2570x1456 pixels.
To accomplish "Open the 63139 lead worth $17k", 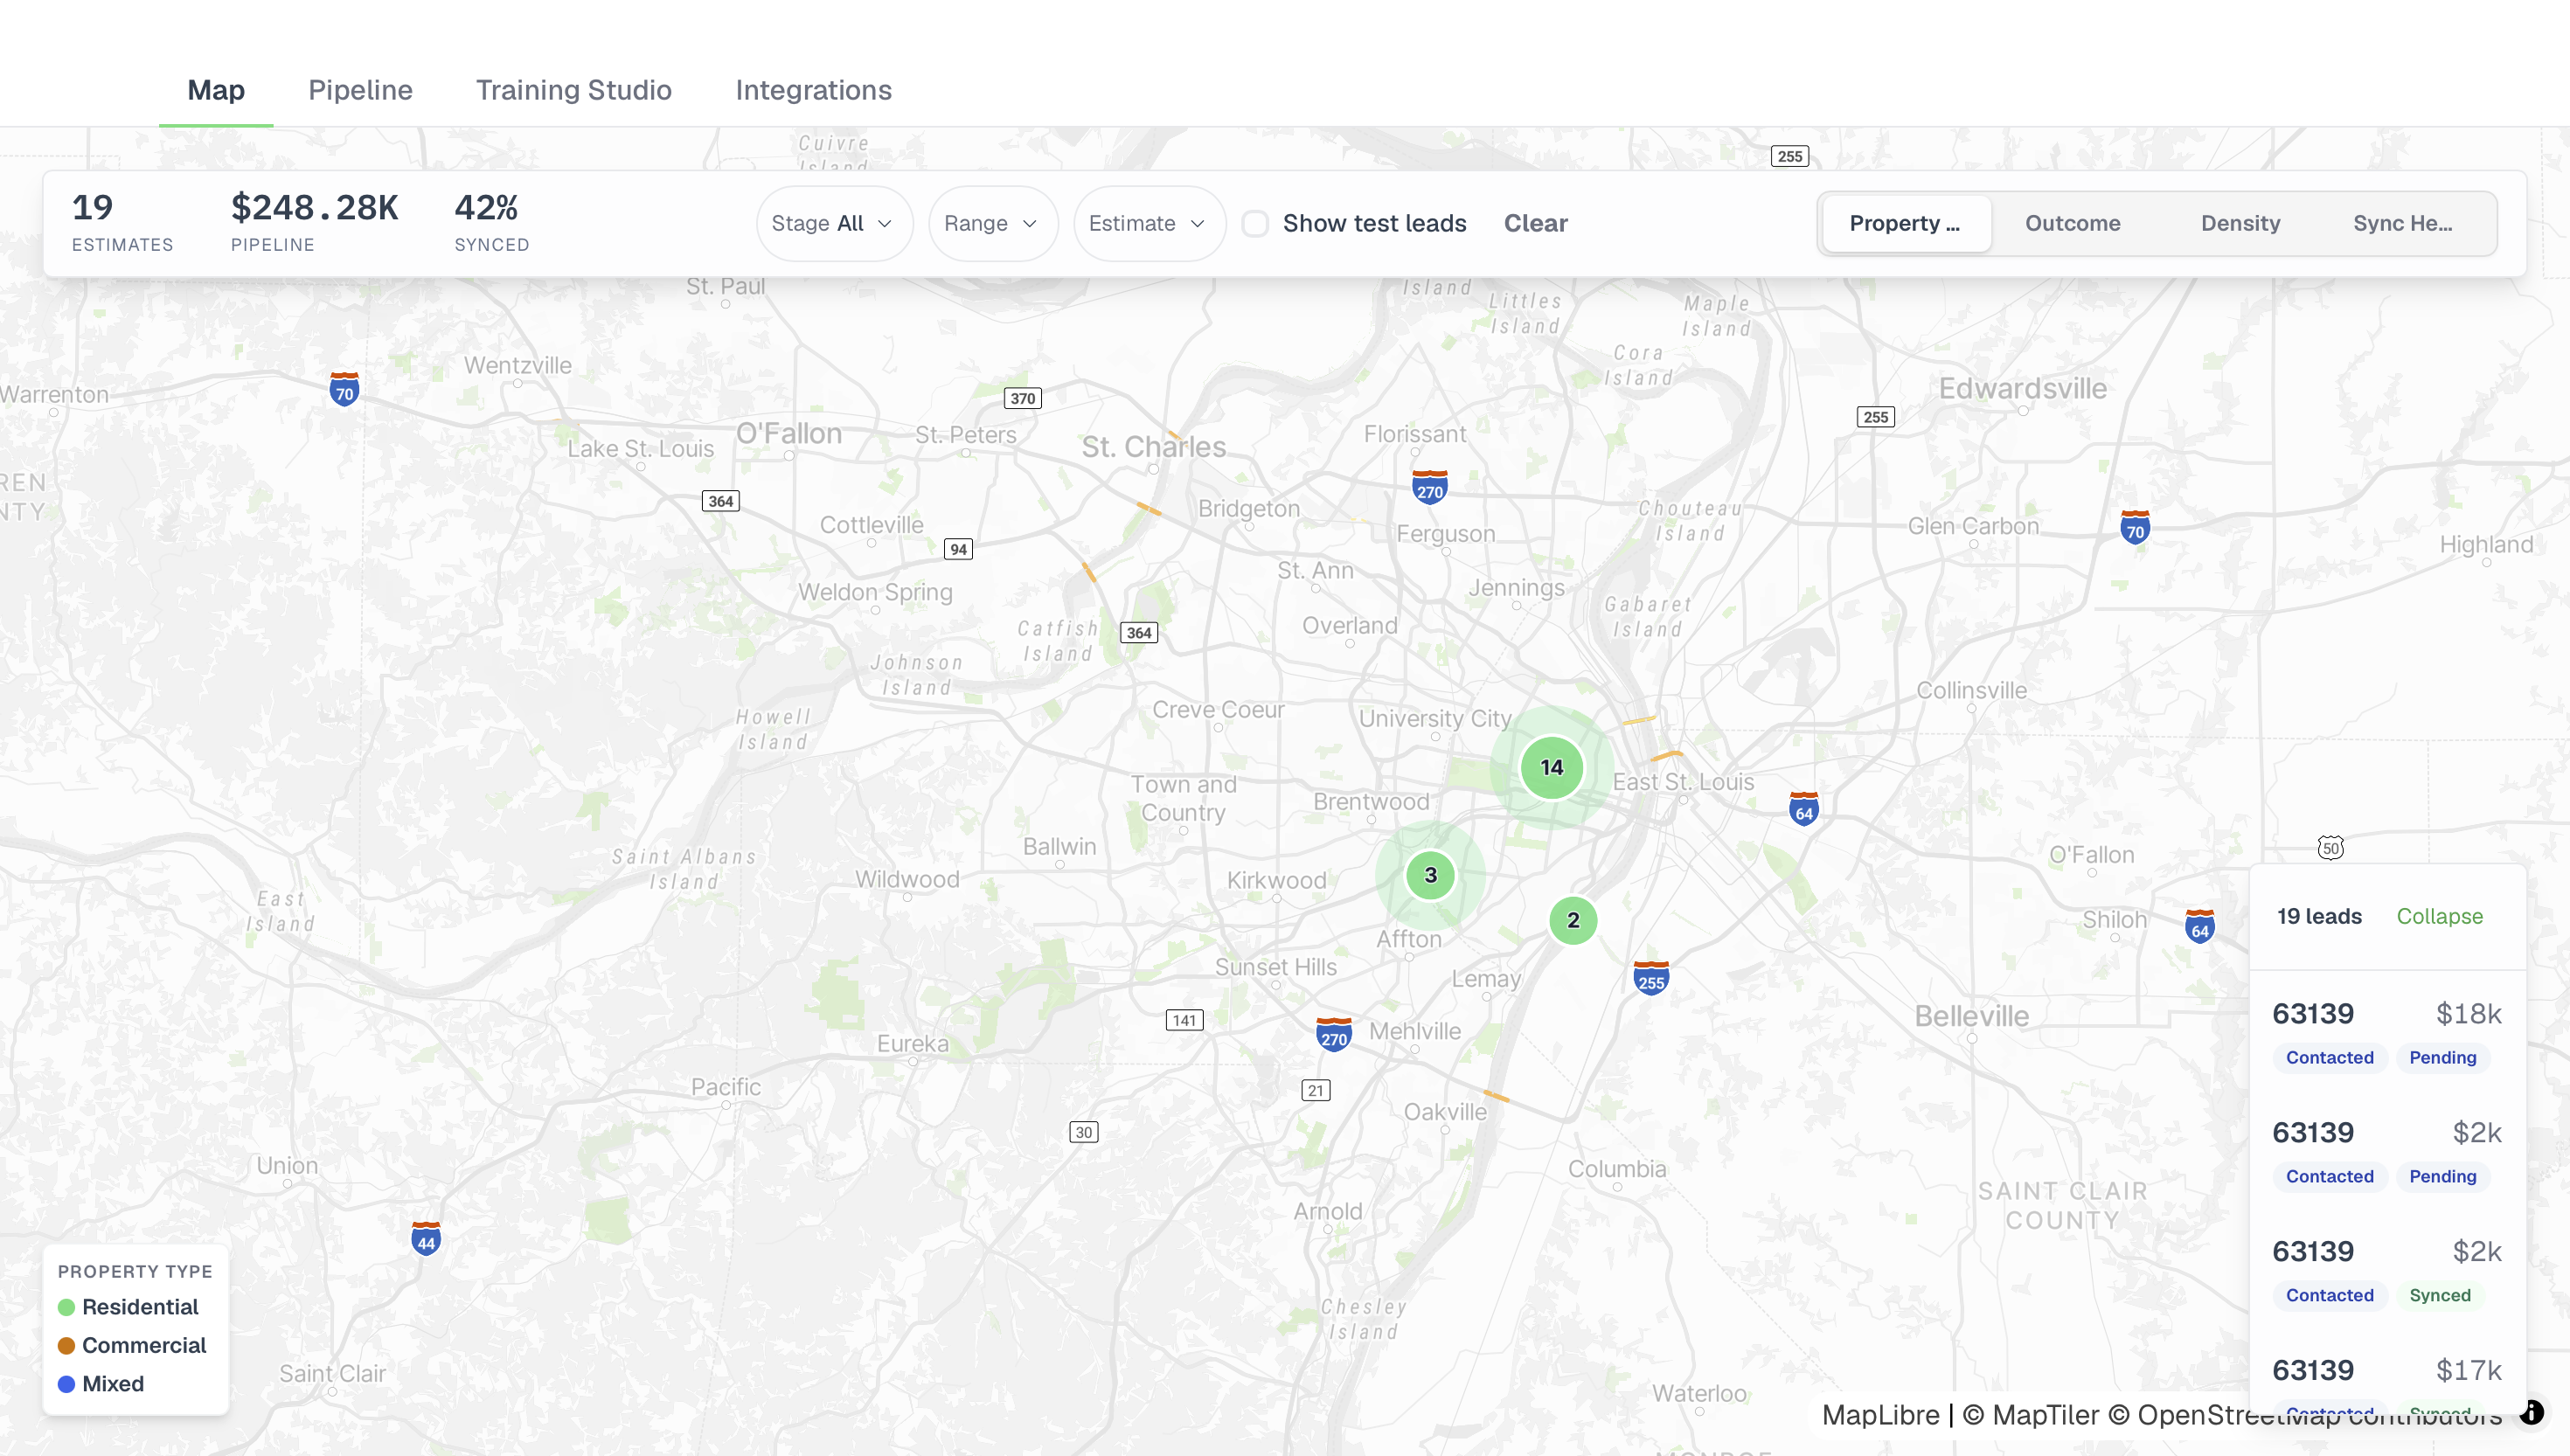I will click(x=2387, y=1390).
